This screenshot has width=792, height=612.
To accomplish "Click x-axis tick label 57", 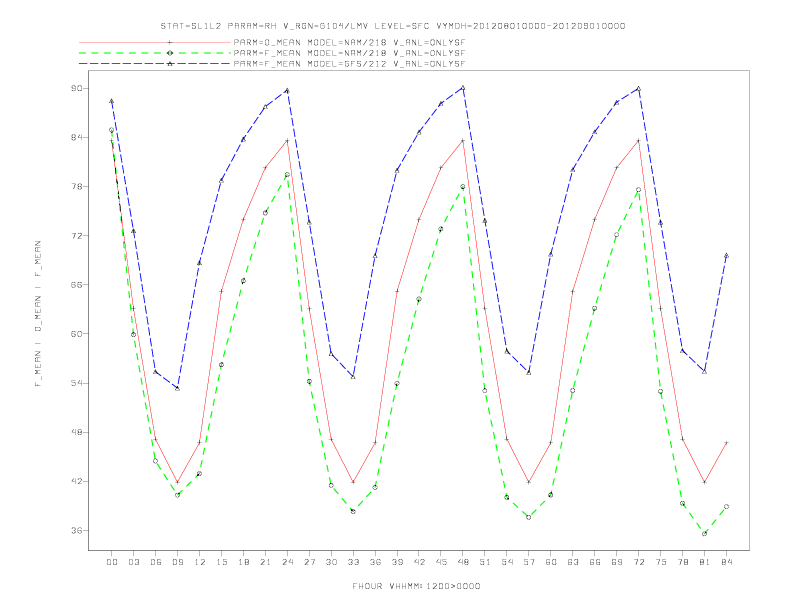I will tap(529, 562).
